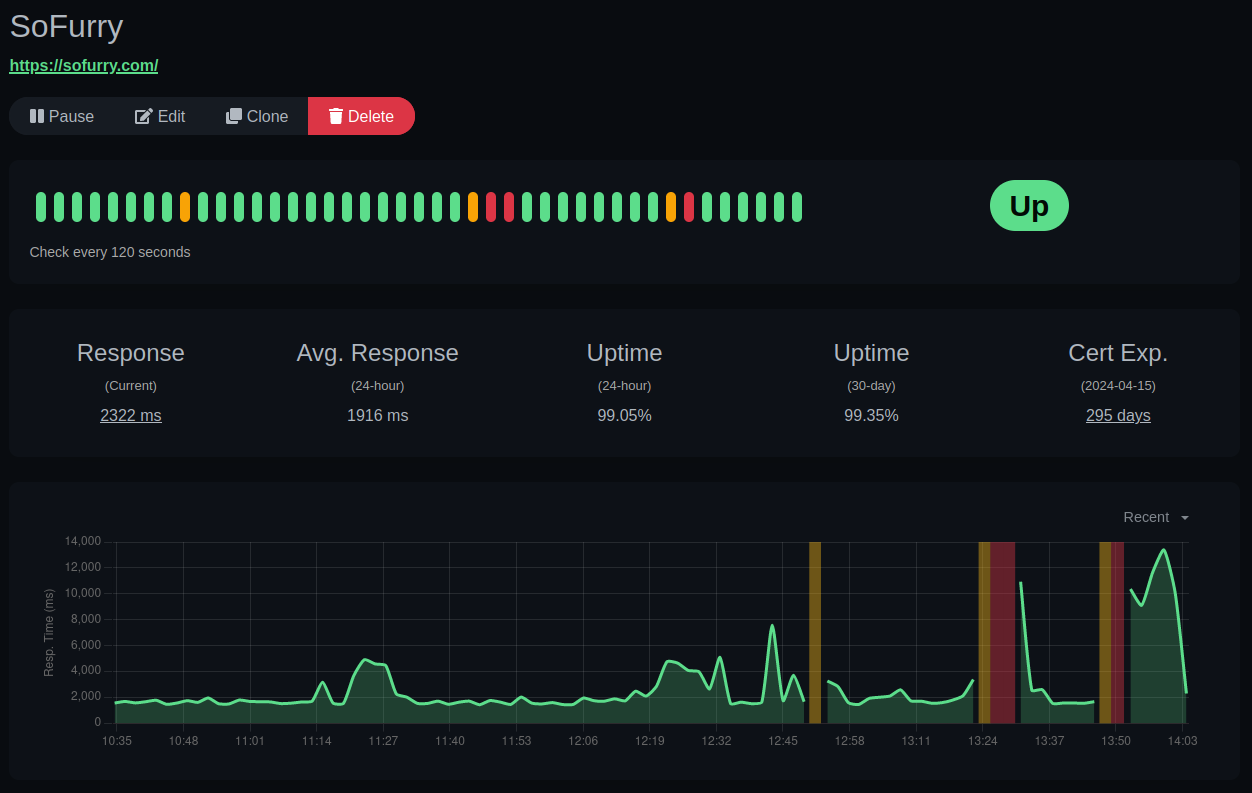This screenshot has height=793, width=1252.
Task: Open the Recent chart period dropdown
Action: pyautogui.click(x=1156, y=517)
